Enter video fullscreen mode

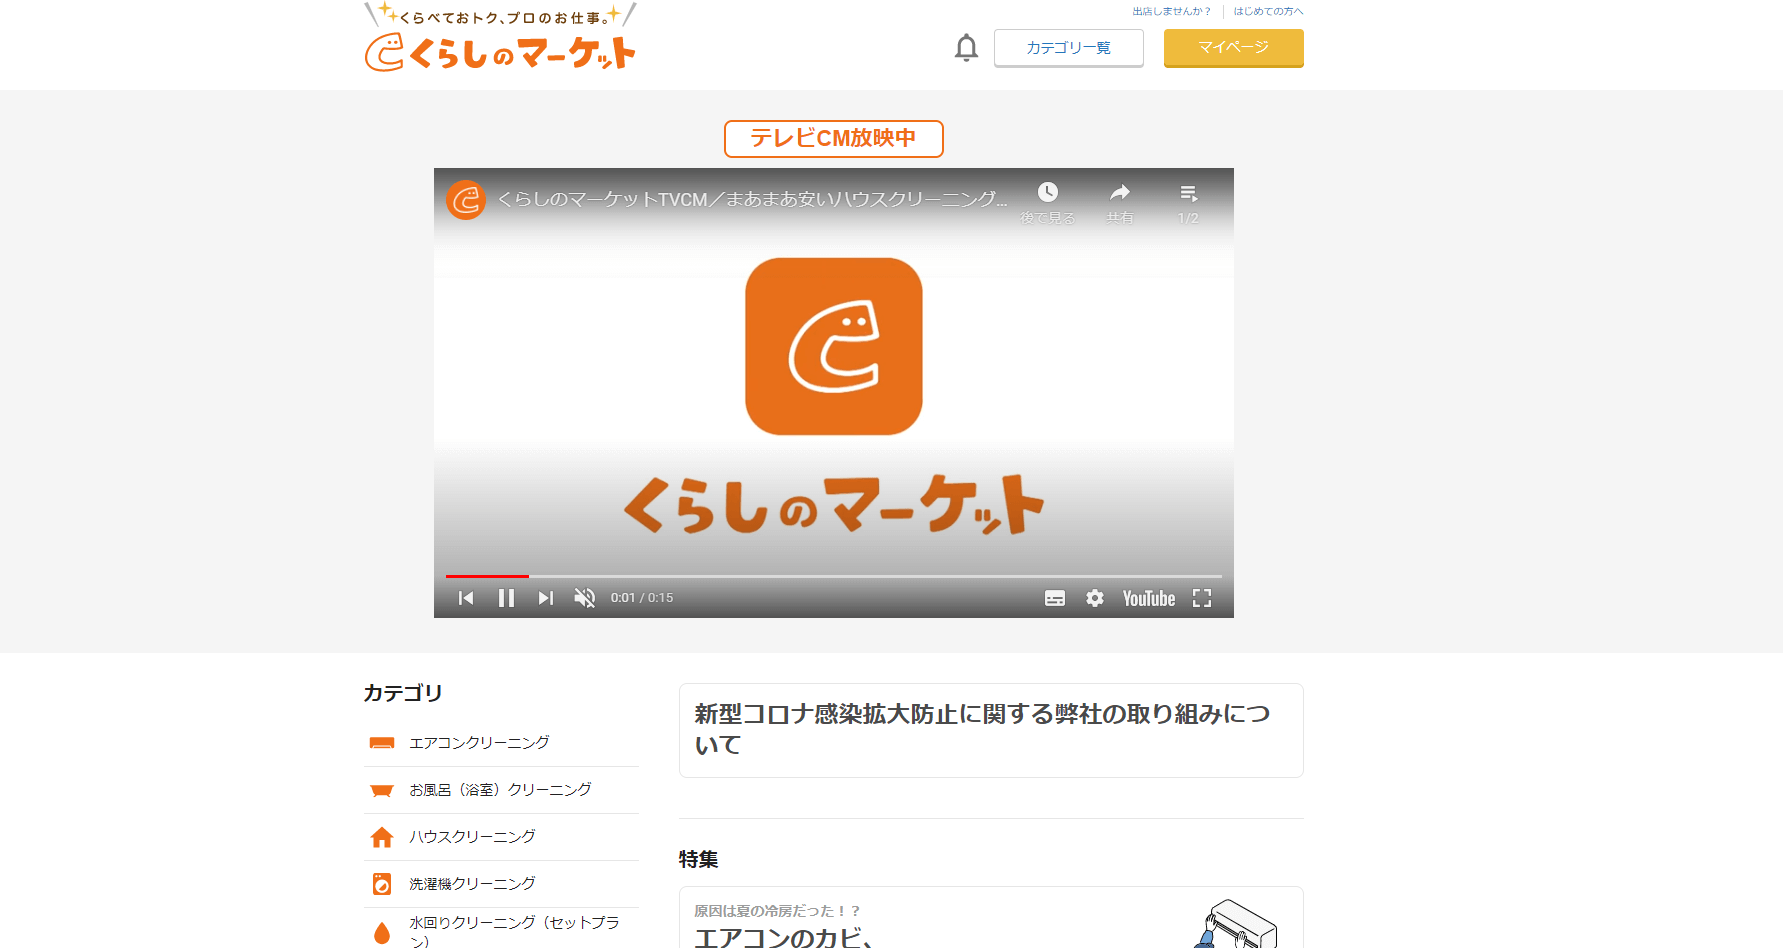click(1202, 598)
